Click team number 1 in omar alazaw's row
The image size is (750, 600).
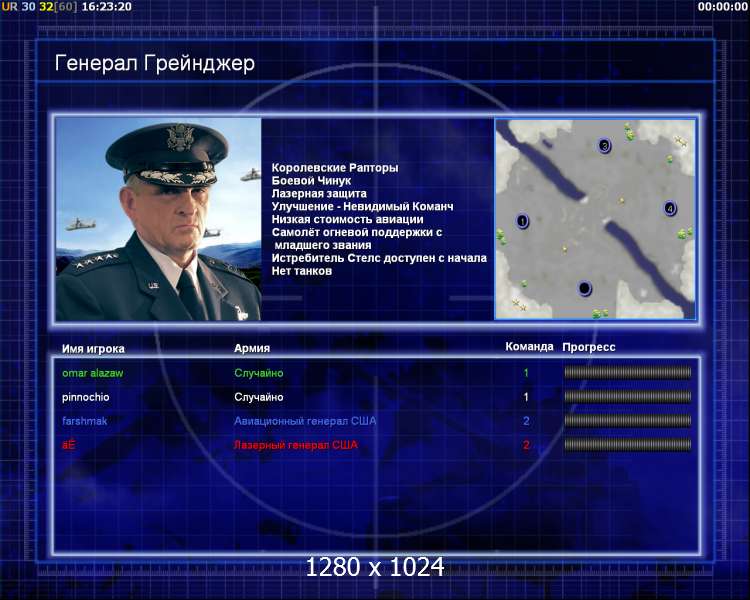click(526, 373)
